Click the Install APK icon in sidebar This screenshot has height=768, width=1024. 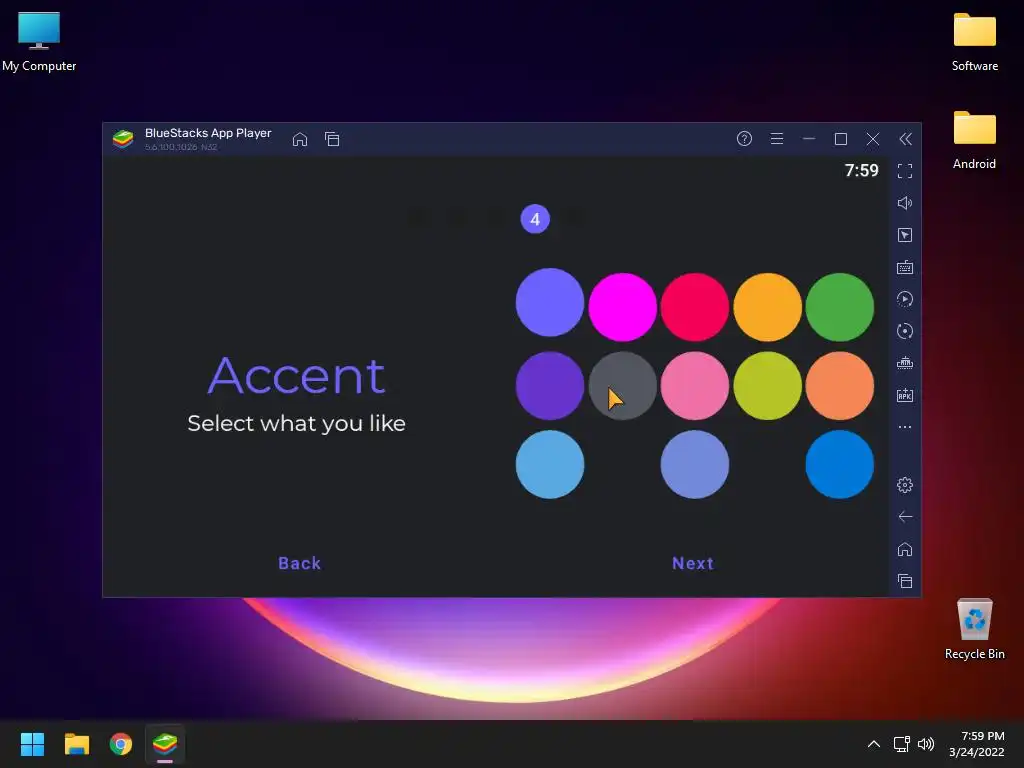click(904, 395)
